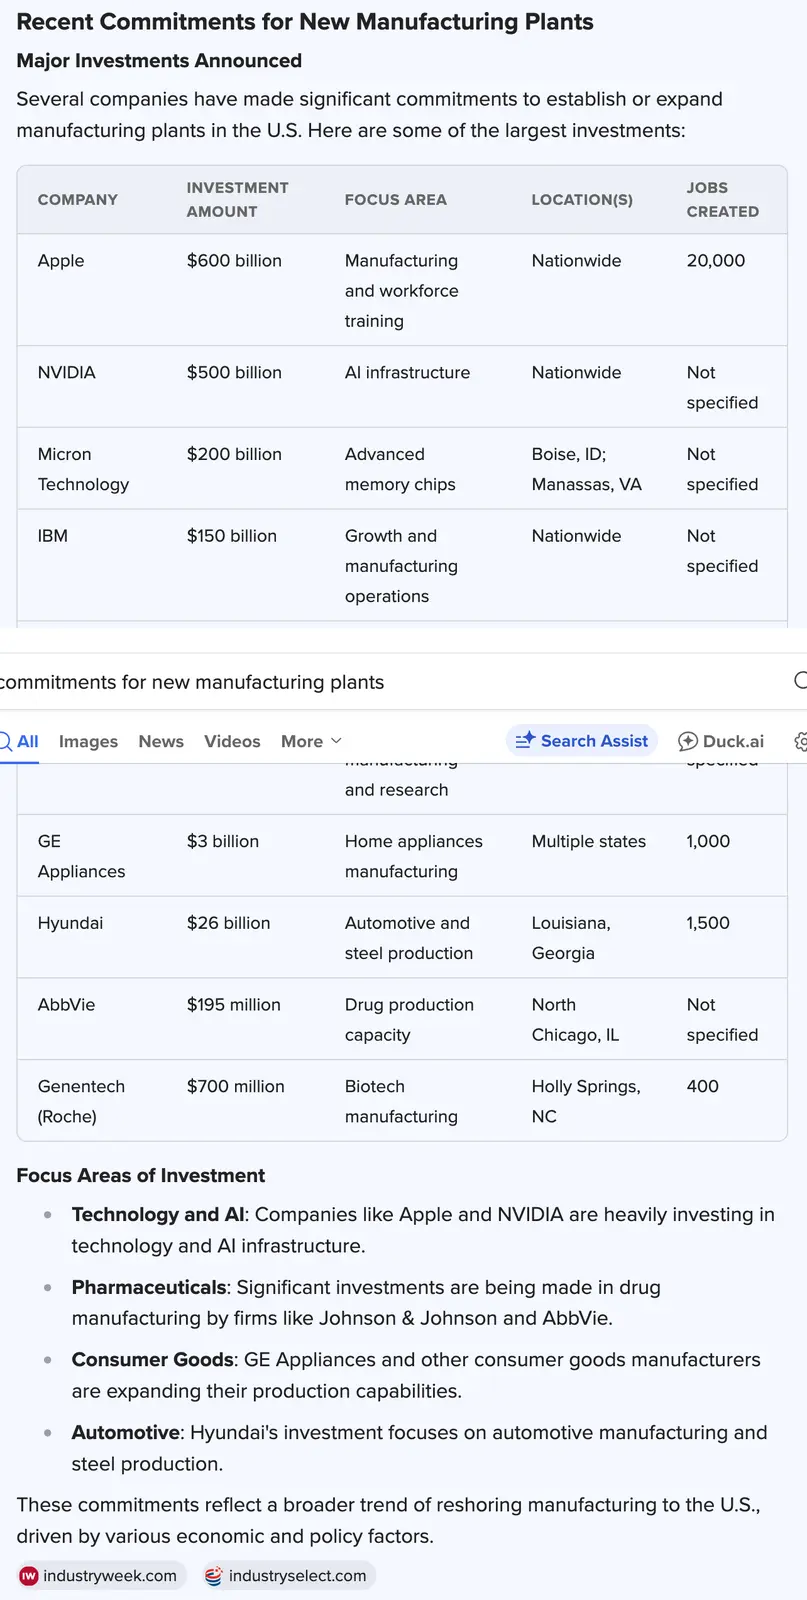This screenshot has height=1600, width=807.
Task: Click the search icon in the search box
Action: tap(800, 681)
